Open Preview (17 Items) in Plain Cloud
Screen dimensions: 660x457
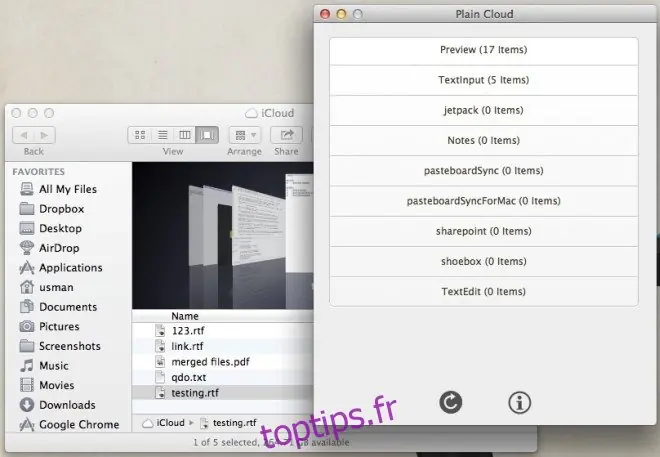point(484,50)
